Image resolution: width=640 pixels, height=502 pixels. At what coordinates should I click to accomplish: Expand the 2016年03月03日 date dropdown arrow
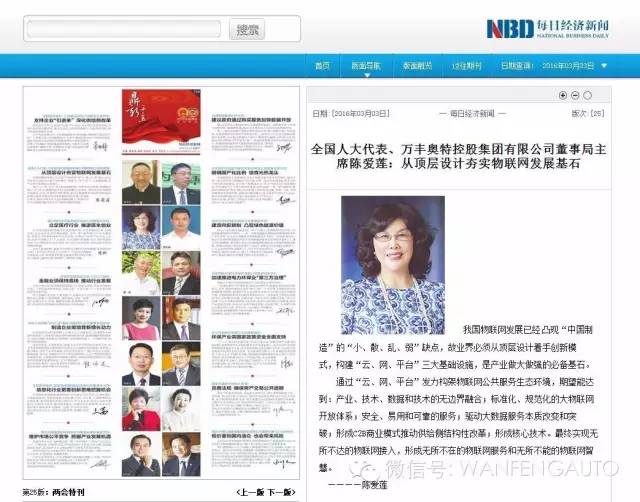tap(604, 66)
